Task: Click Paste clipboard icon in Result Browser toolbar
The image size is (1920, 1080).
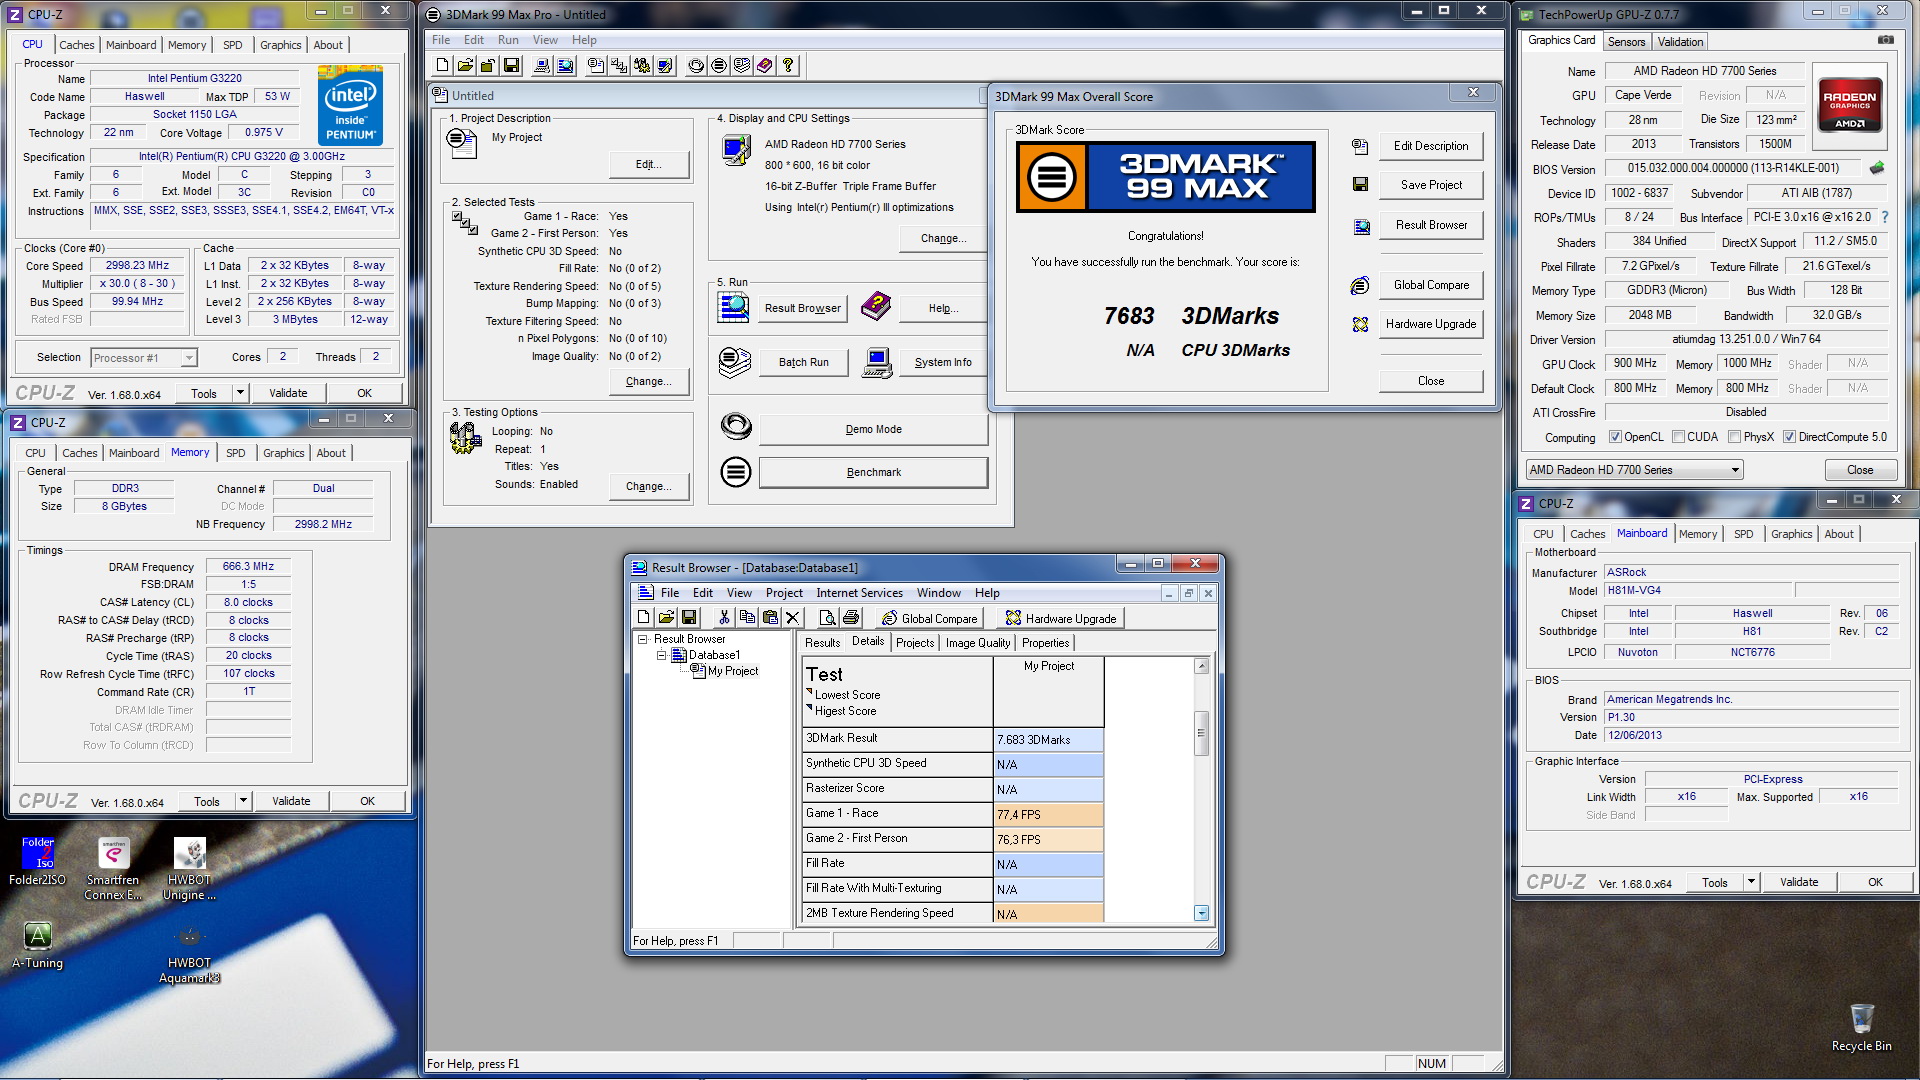Action: tap(770, 618)
